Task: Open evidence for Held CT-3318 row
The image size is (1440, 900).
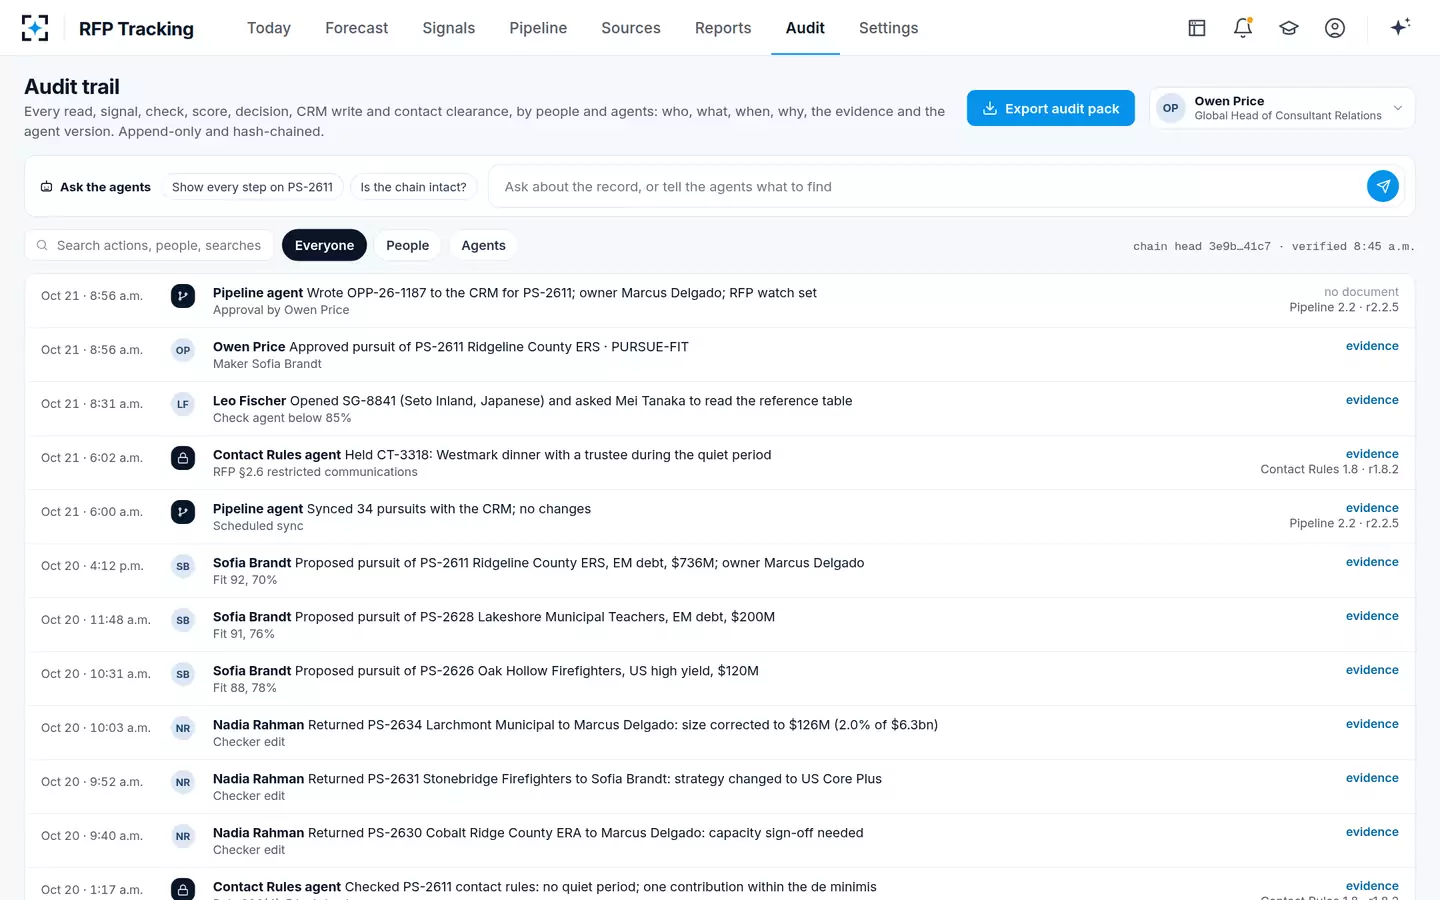Action: (x=1372, y=454)
